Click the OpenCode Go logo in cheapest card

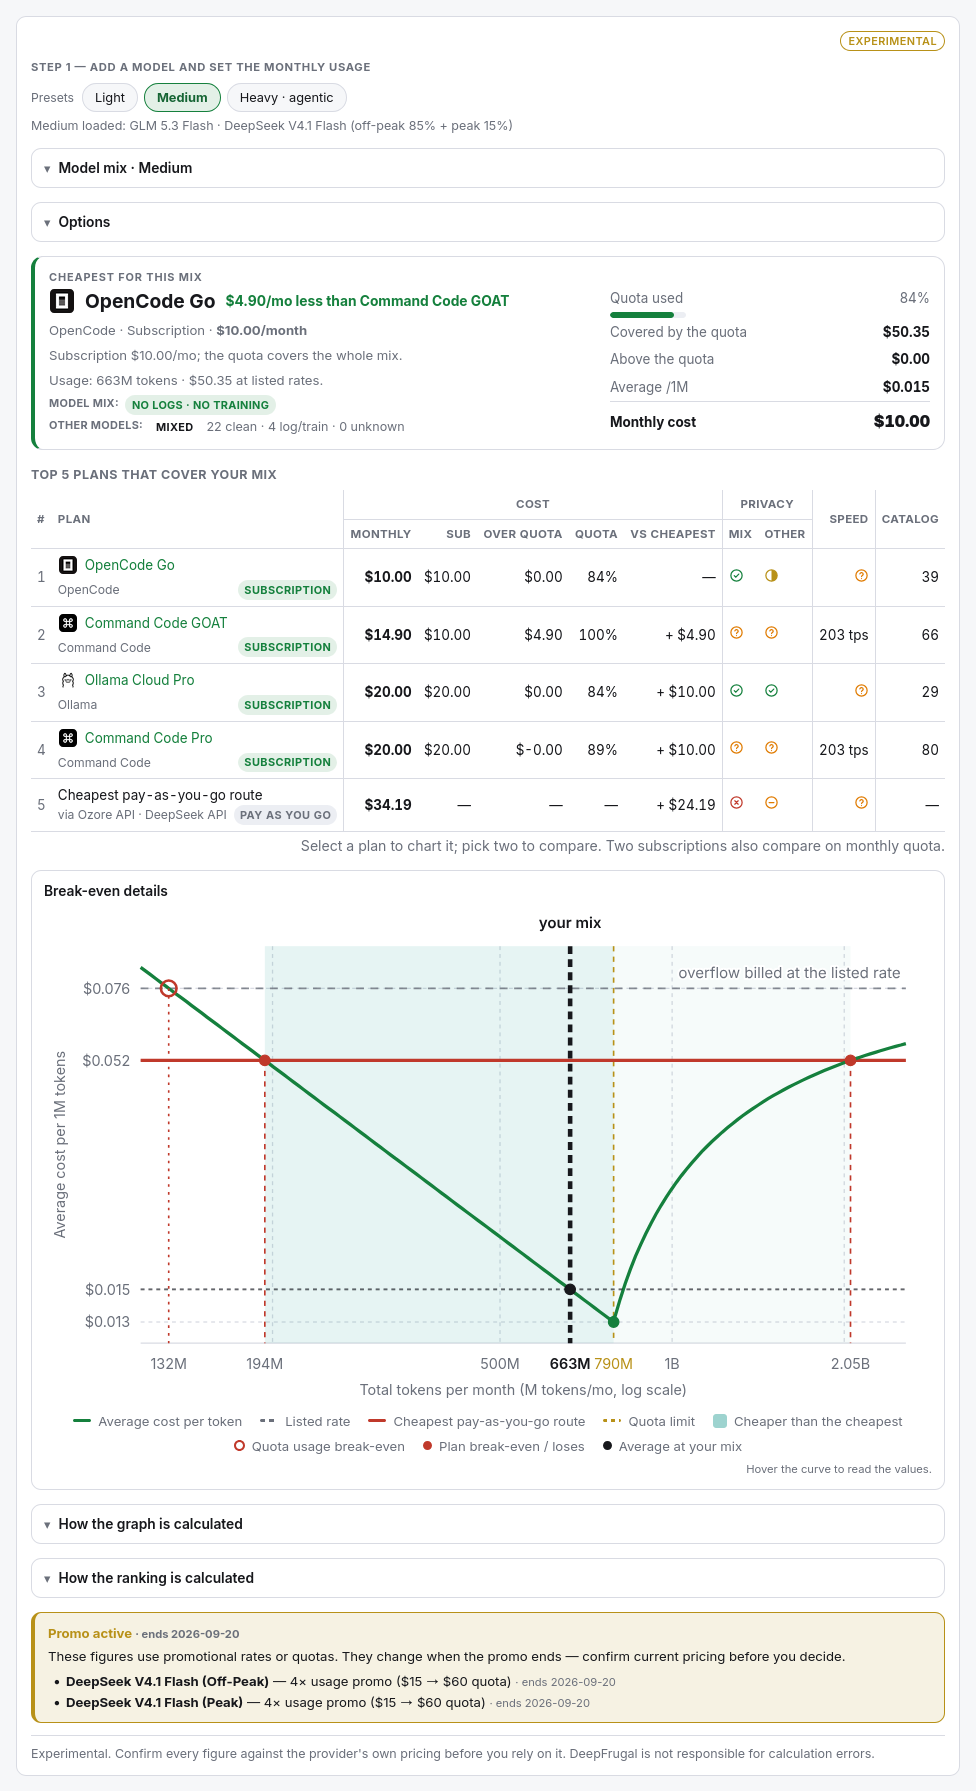click(x=62, y=300)
